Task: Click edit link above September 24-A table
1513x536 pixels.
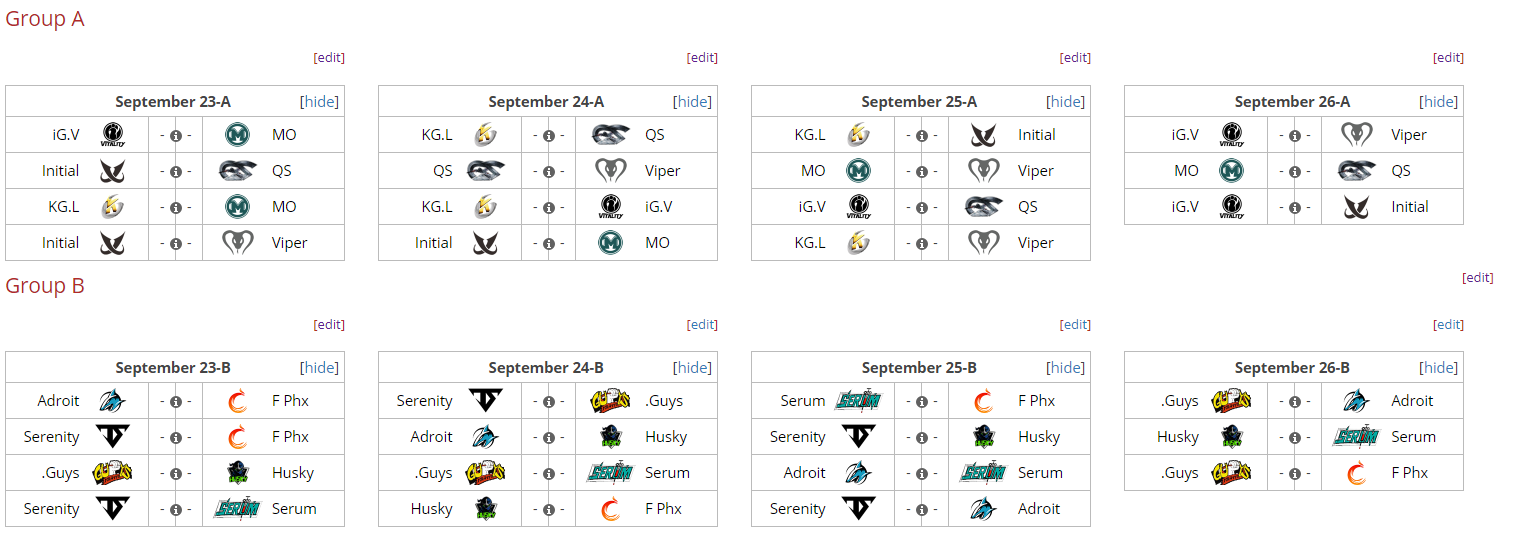Action: click(x=702, y=58)
